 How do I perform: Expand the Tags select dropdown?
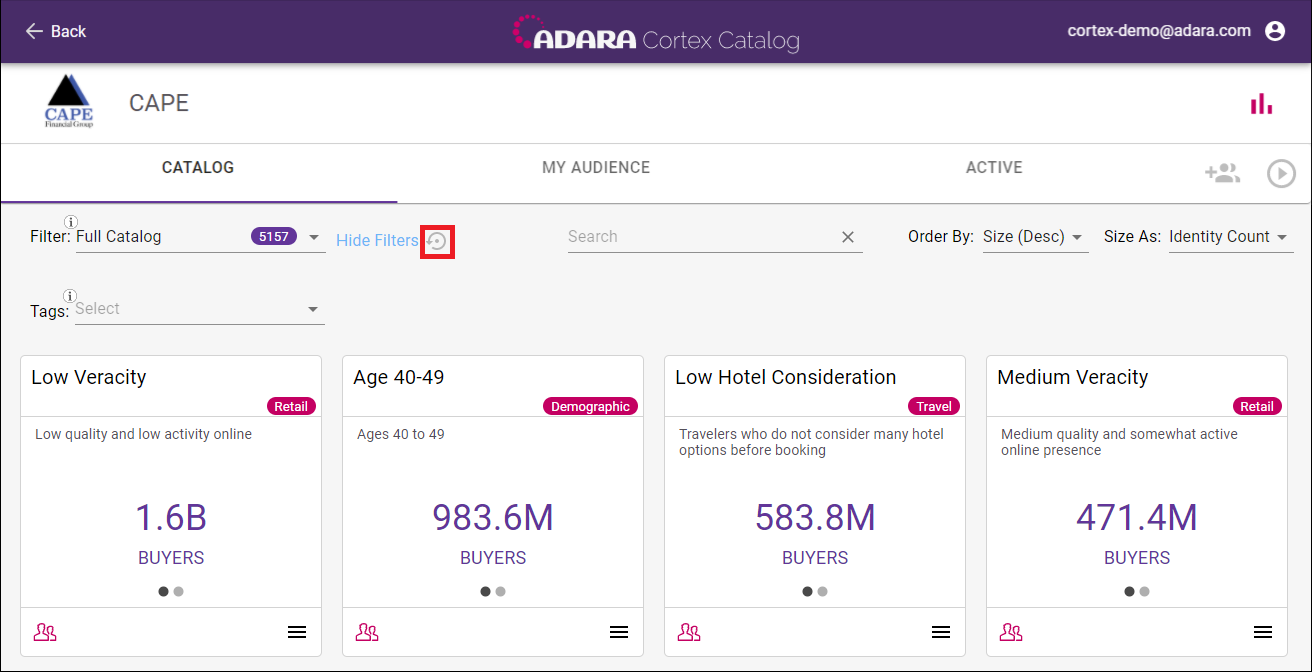point(313,308)
